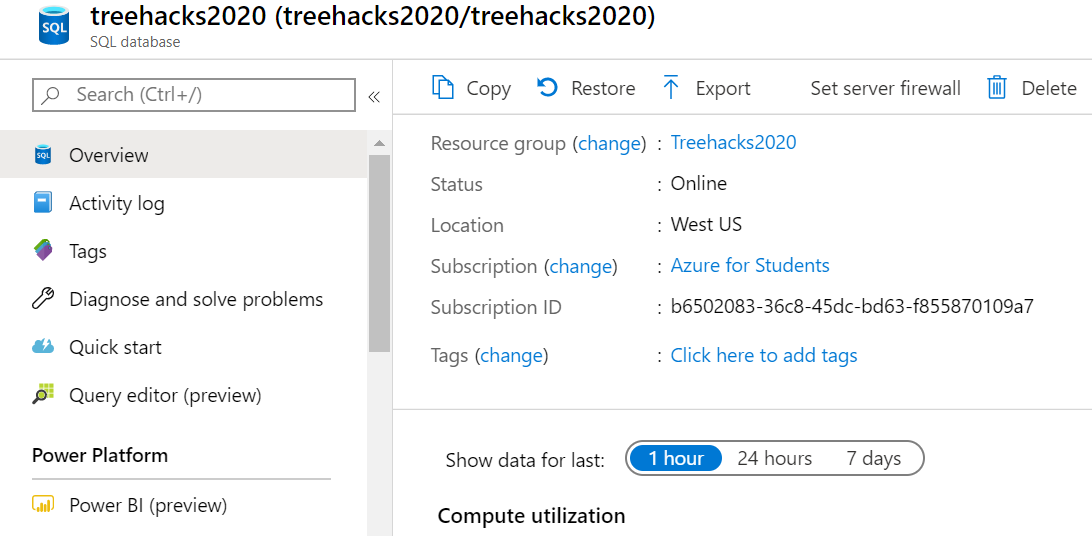This screenshot has width=1092, height=536.
Task: Click the Copy toolbar label
Action: tap(489, 88)
